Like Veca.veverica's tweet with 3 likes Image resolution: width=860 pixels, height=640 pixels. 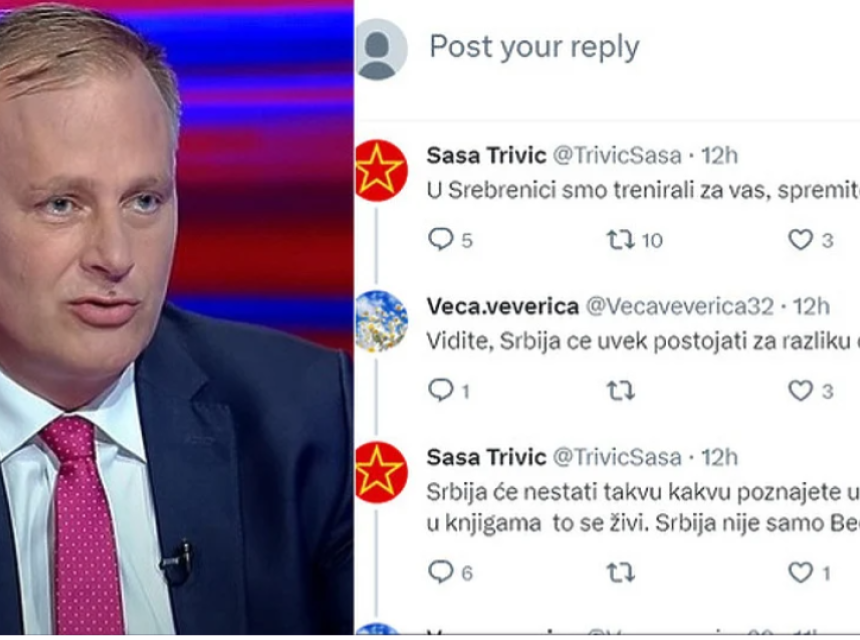[x=800, y=391]
